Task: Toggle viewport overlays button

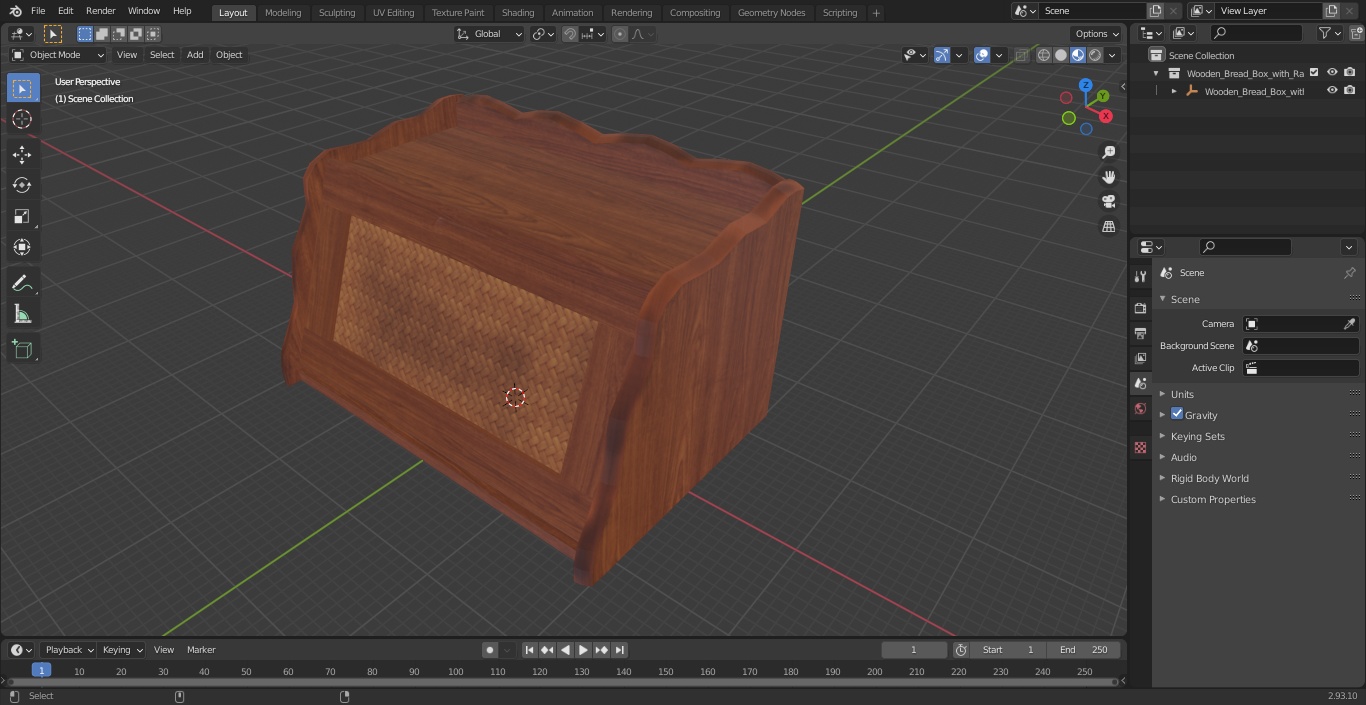Action: pos(982,55)
